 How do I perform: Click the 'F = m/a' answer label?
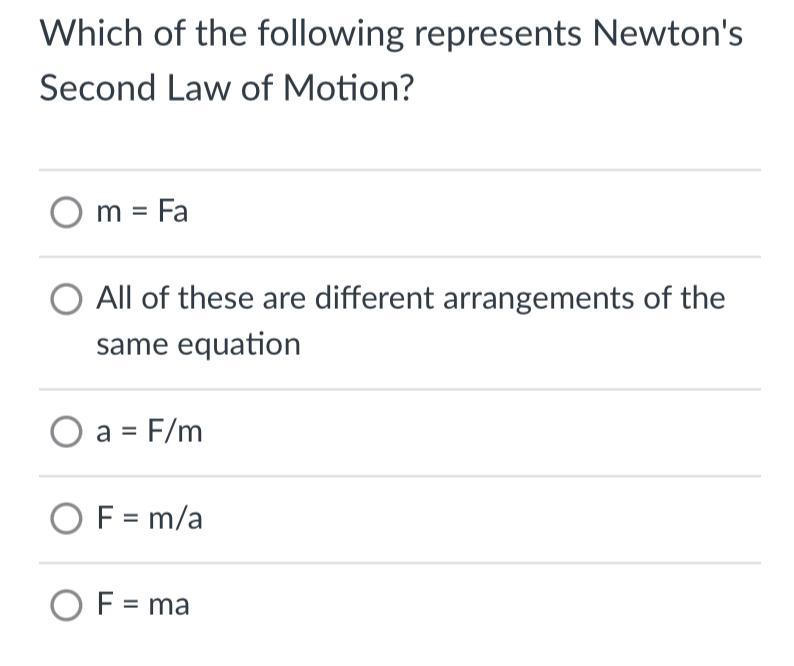tap(149, 518)
